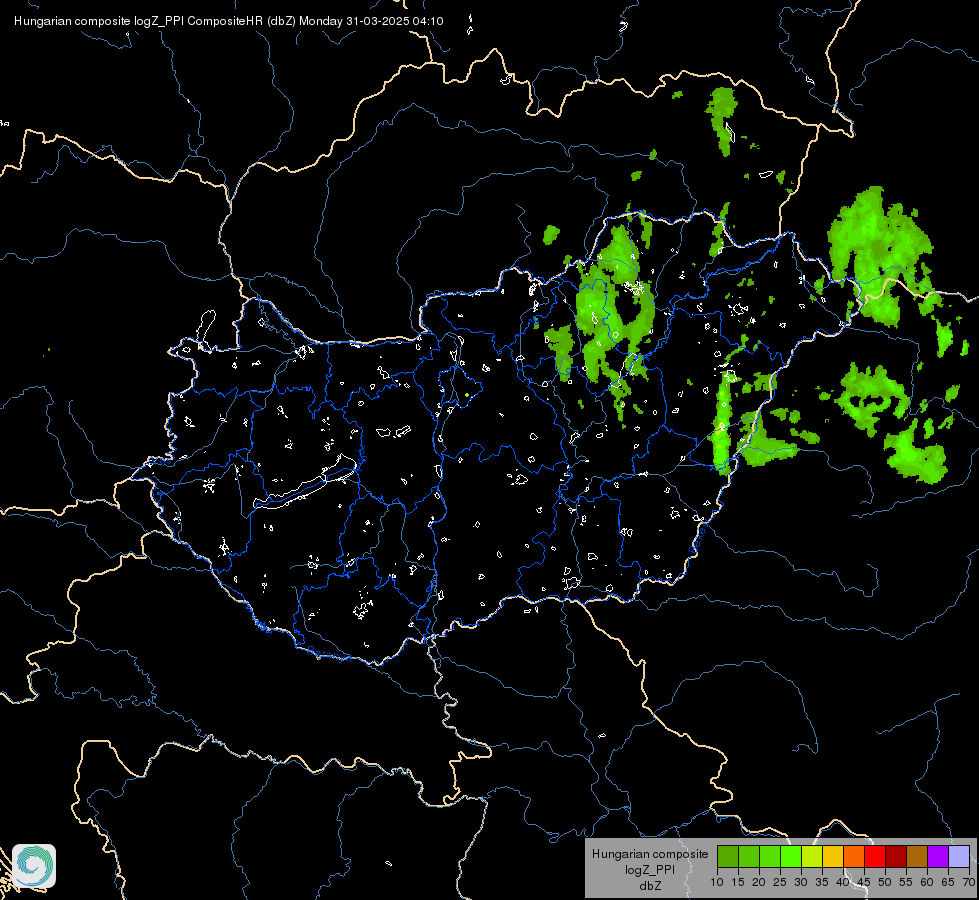Click the 'logZ_PPI' legend label
979x900 pixels.
[650, 870]
